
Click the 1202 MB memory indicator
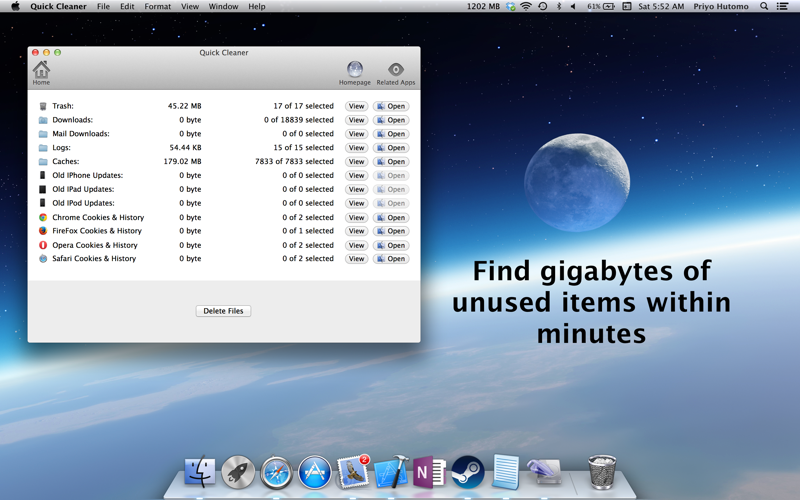pos(483,6)
